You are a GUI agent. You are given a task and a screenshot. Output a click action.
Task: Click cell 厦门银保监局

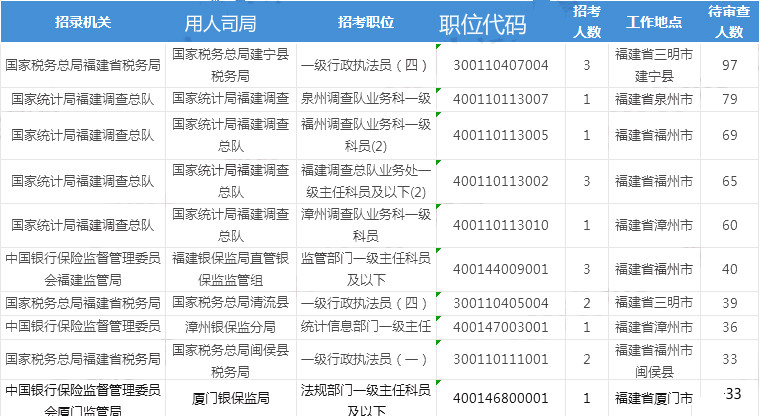(231, 399)
